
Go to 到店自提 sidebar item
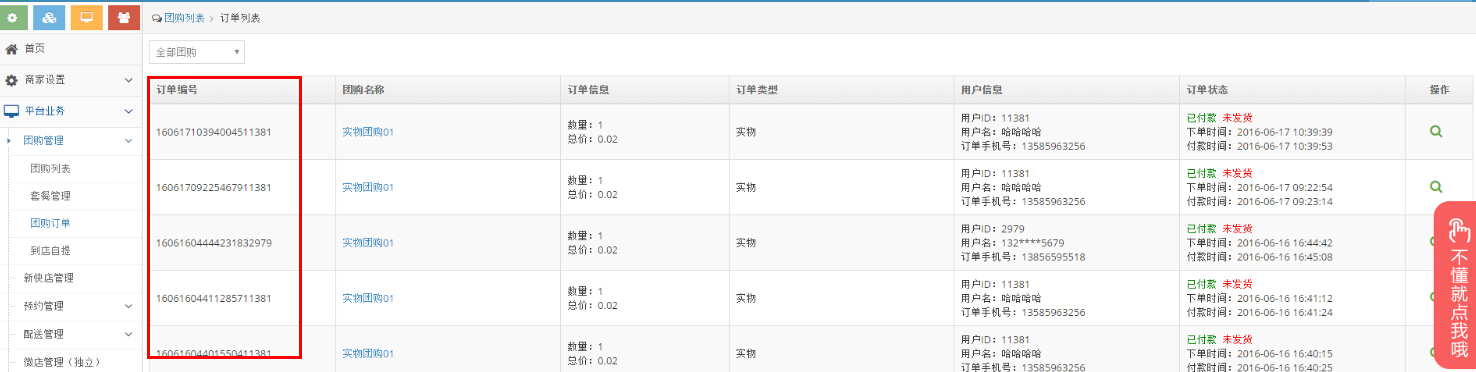pyautogui.click(x=50, y=250)
